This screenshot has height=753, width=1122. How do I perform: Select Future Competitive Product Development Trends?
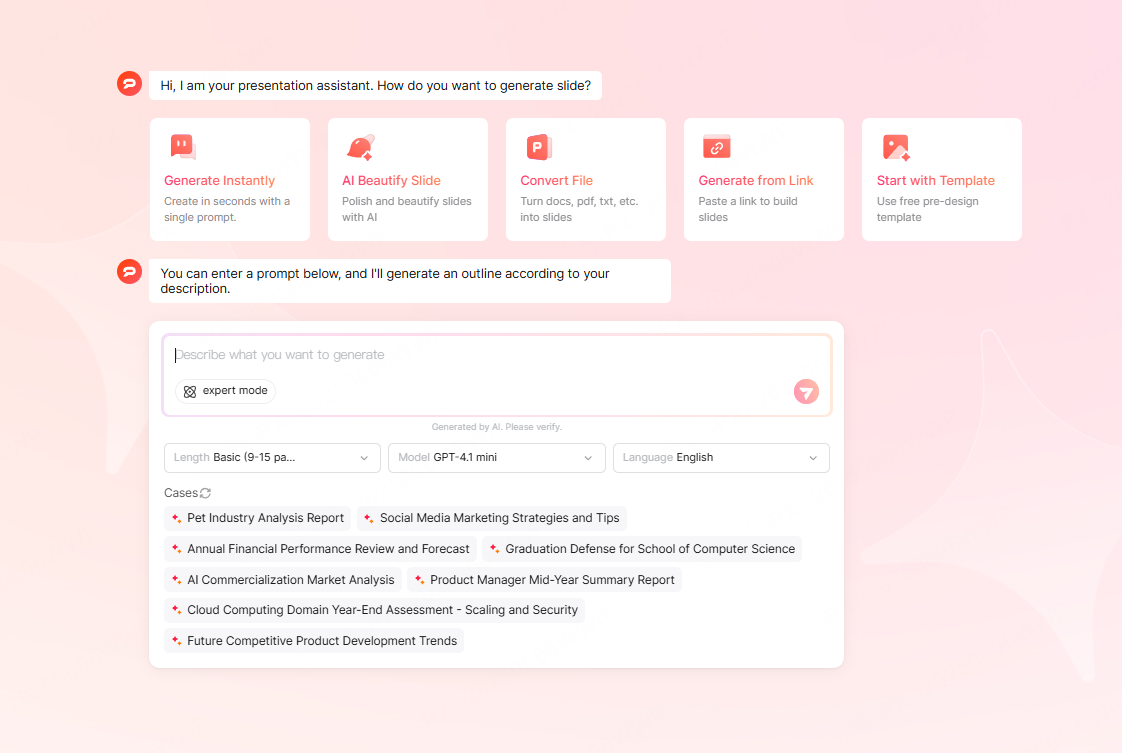pyautogui.click(x=313, y=640)
